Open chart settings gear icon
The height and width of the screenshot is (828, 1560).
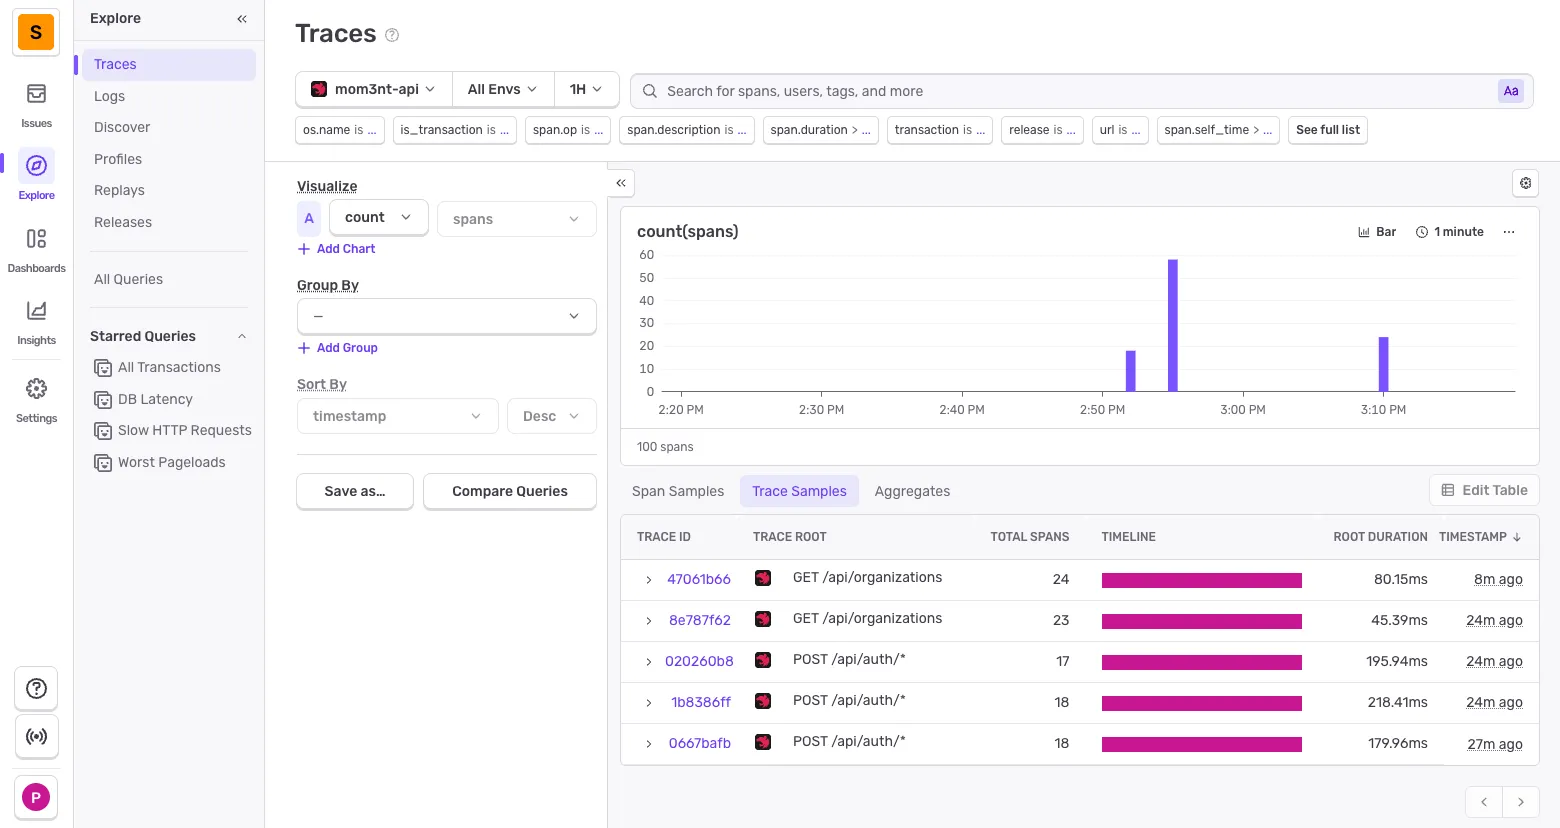(x=1525, y=183)
